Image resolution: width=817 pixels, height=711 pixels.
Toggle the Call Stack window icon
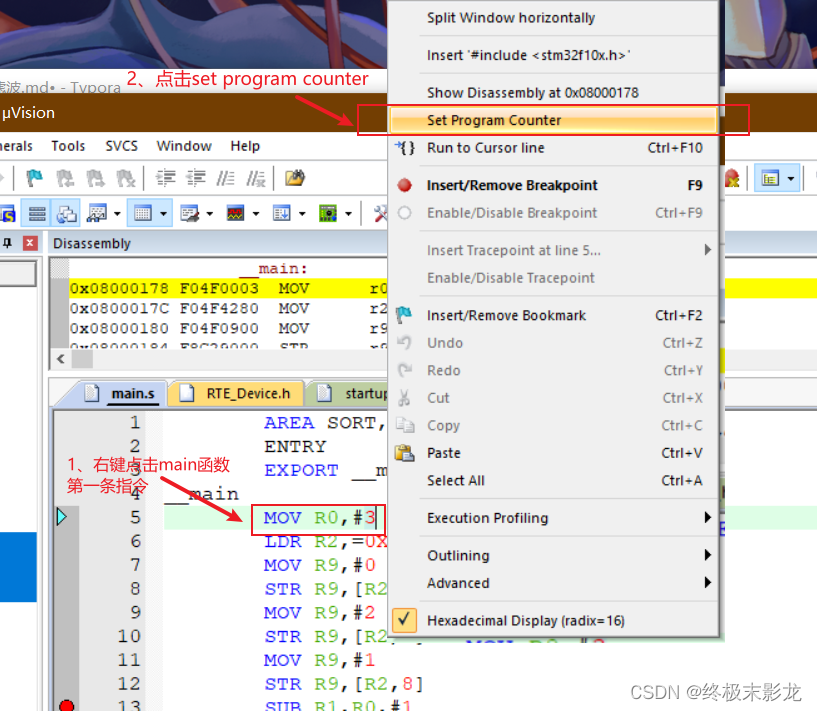67,214
